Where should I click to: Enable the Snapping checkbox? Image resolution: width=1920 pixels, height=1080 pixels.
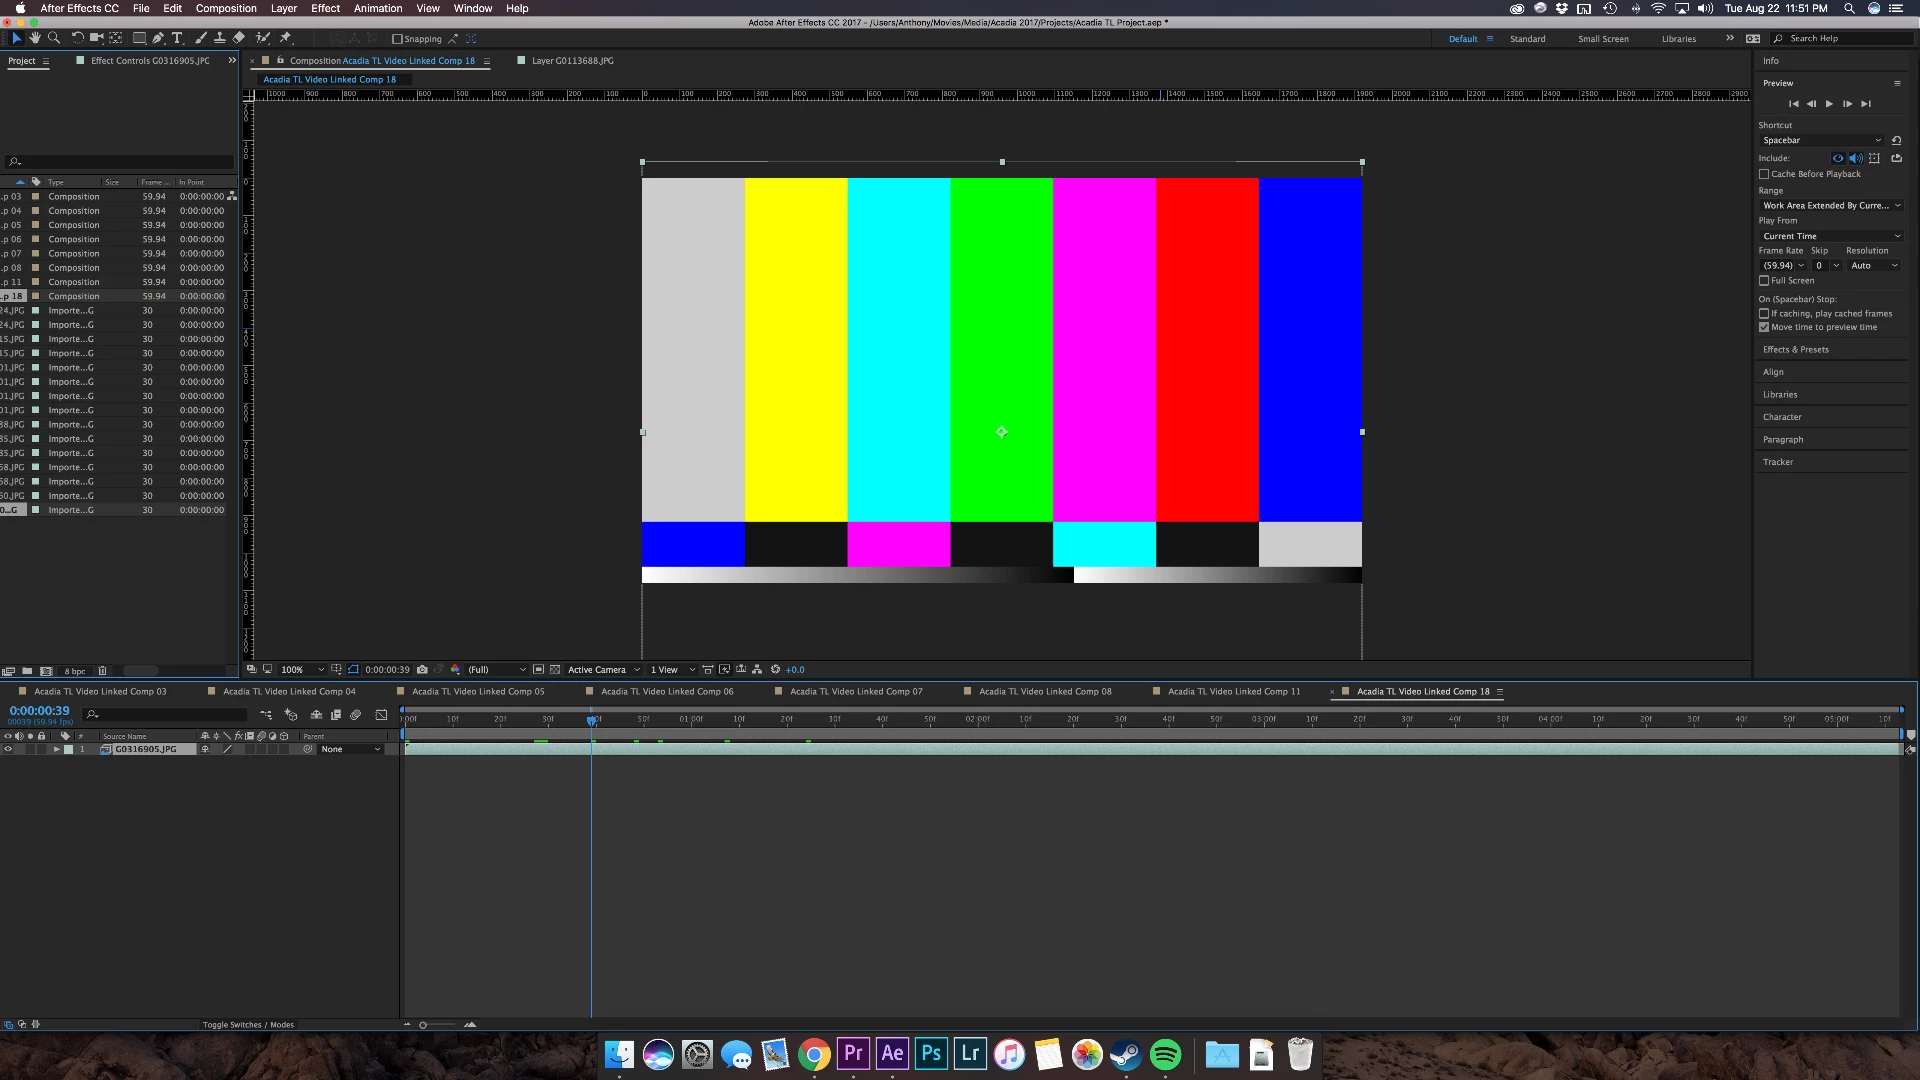398,39
